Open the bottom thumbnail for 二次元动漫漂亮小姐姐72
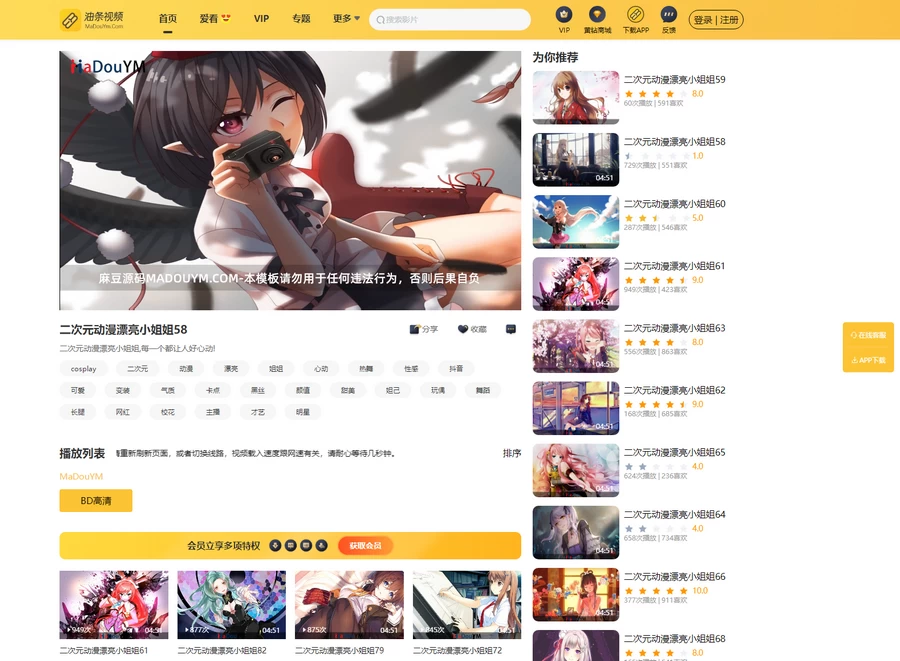The height and width of the screenshot is (661, 900). 467,605
